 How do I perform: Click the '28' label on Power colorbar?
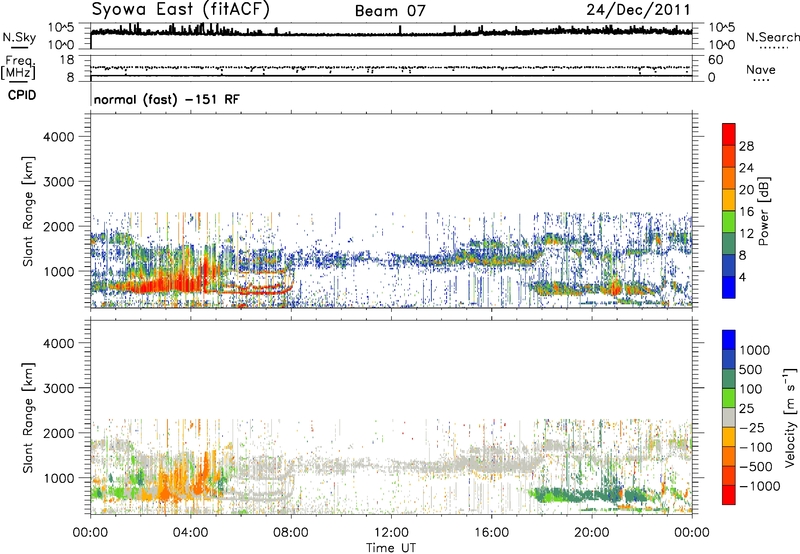tap(746, 146)
